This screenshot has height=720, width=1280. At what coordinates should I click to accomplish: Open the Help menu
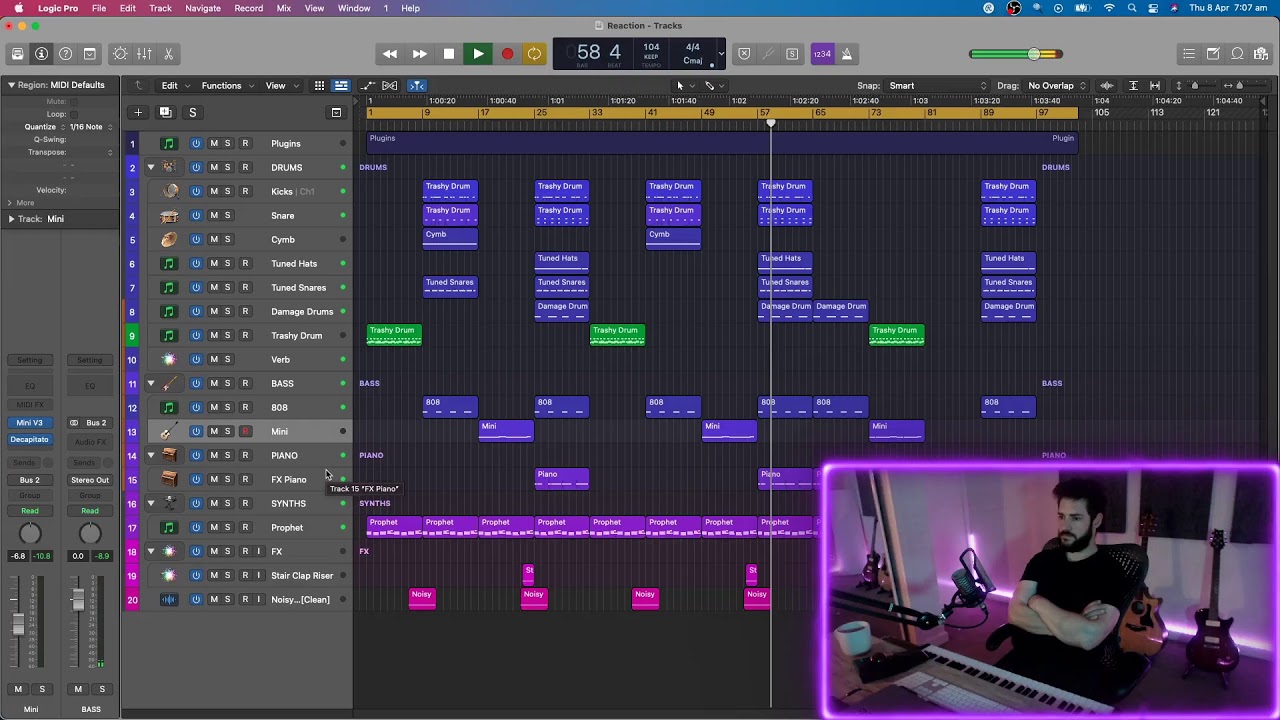(410, 8)
